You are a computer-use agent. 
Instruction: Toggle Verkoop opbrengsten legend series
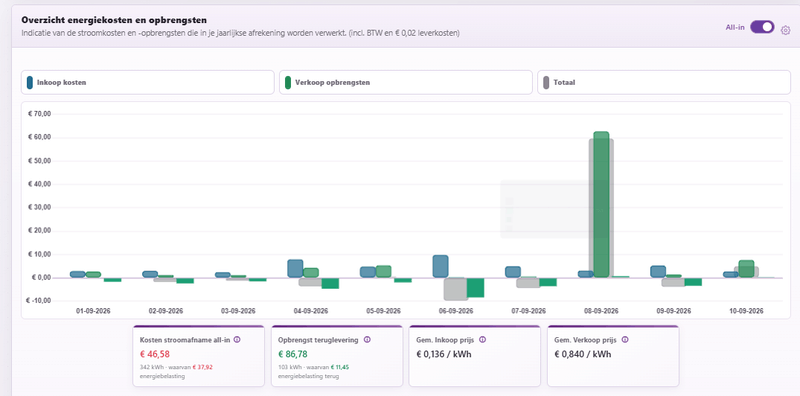coord(406,82)
